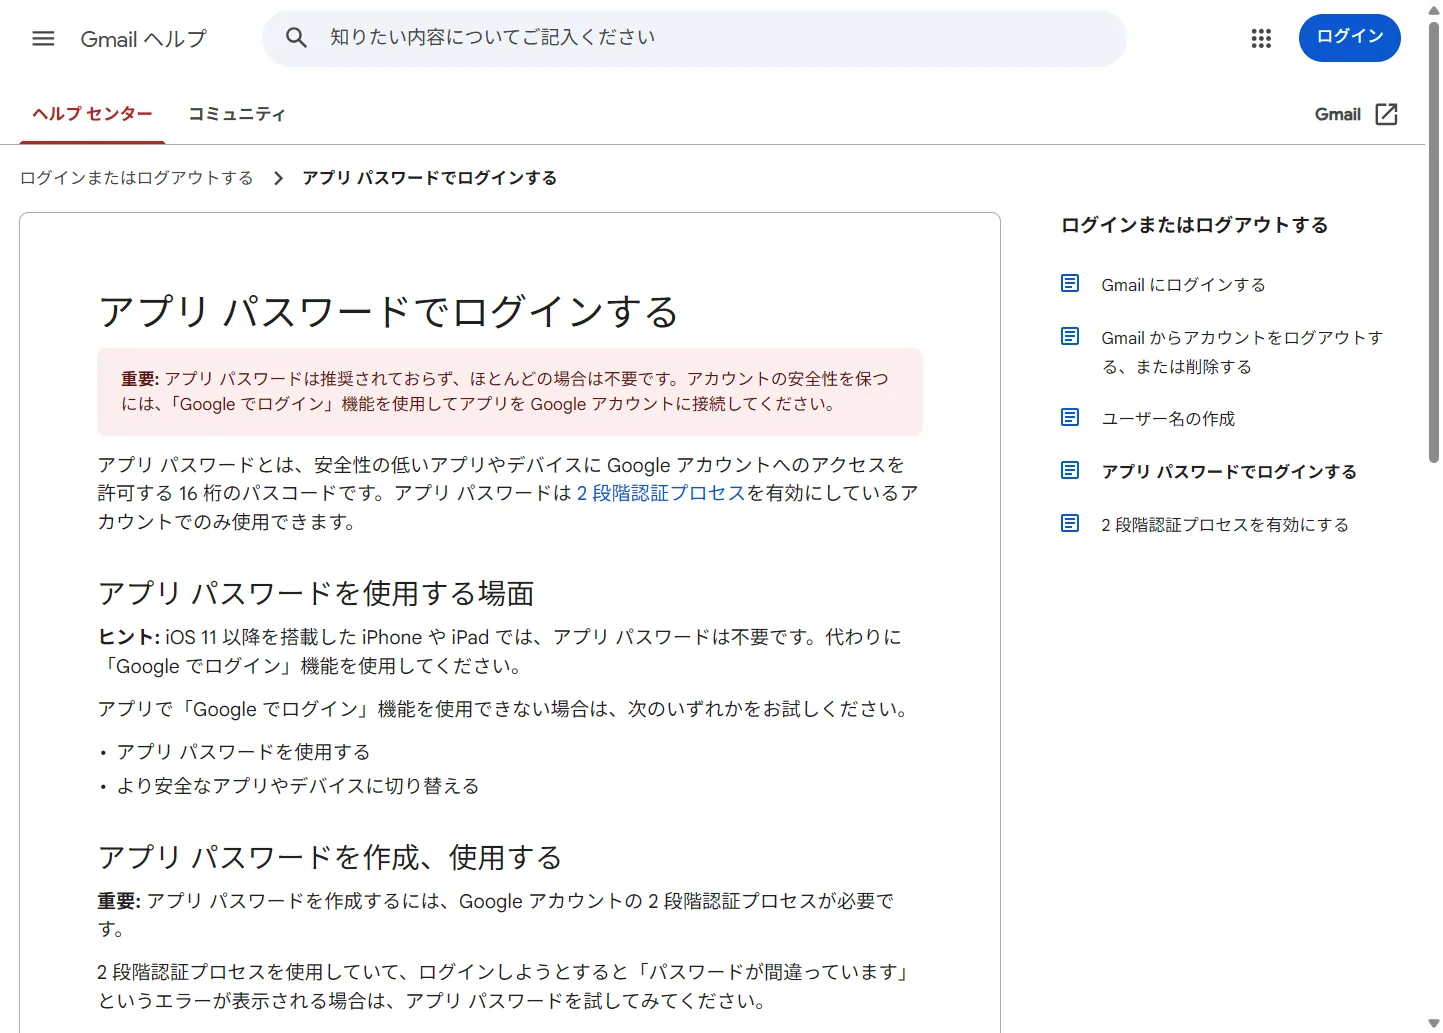
Task: Go to ログインまたはログアウトする breadcrumb
Action: pos(137,178)
